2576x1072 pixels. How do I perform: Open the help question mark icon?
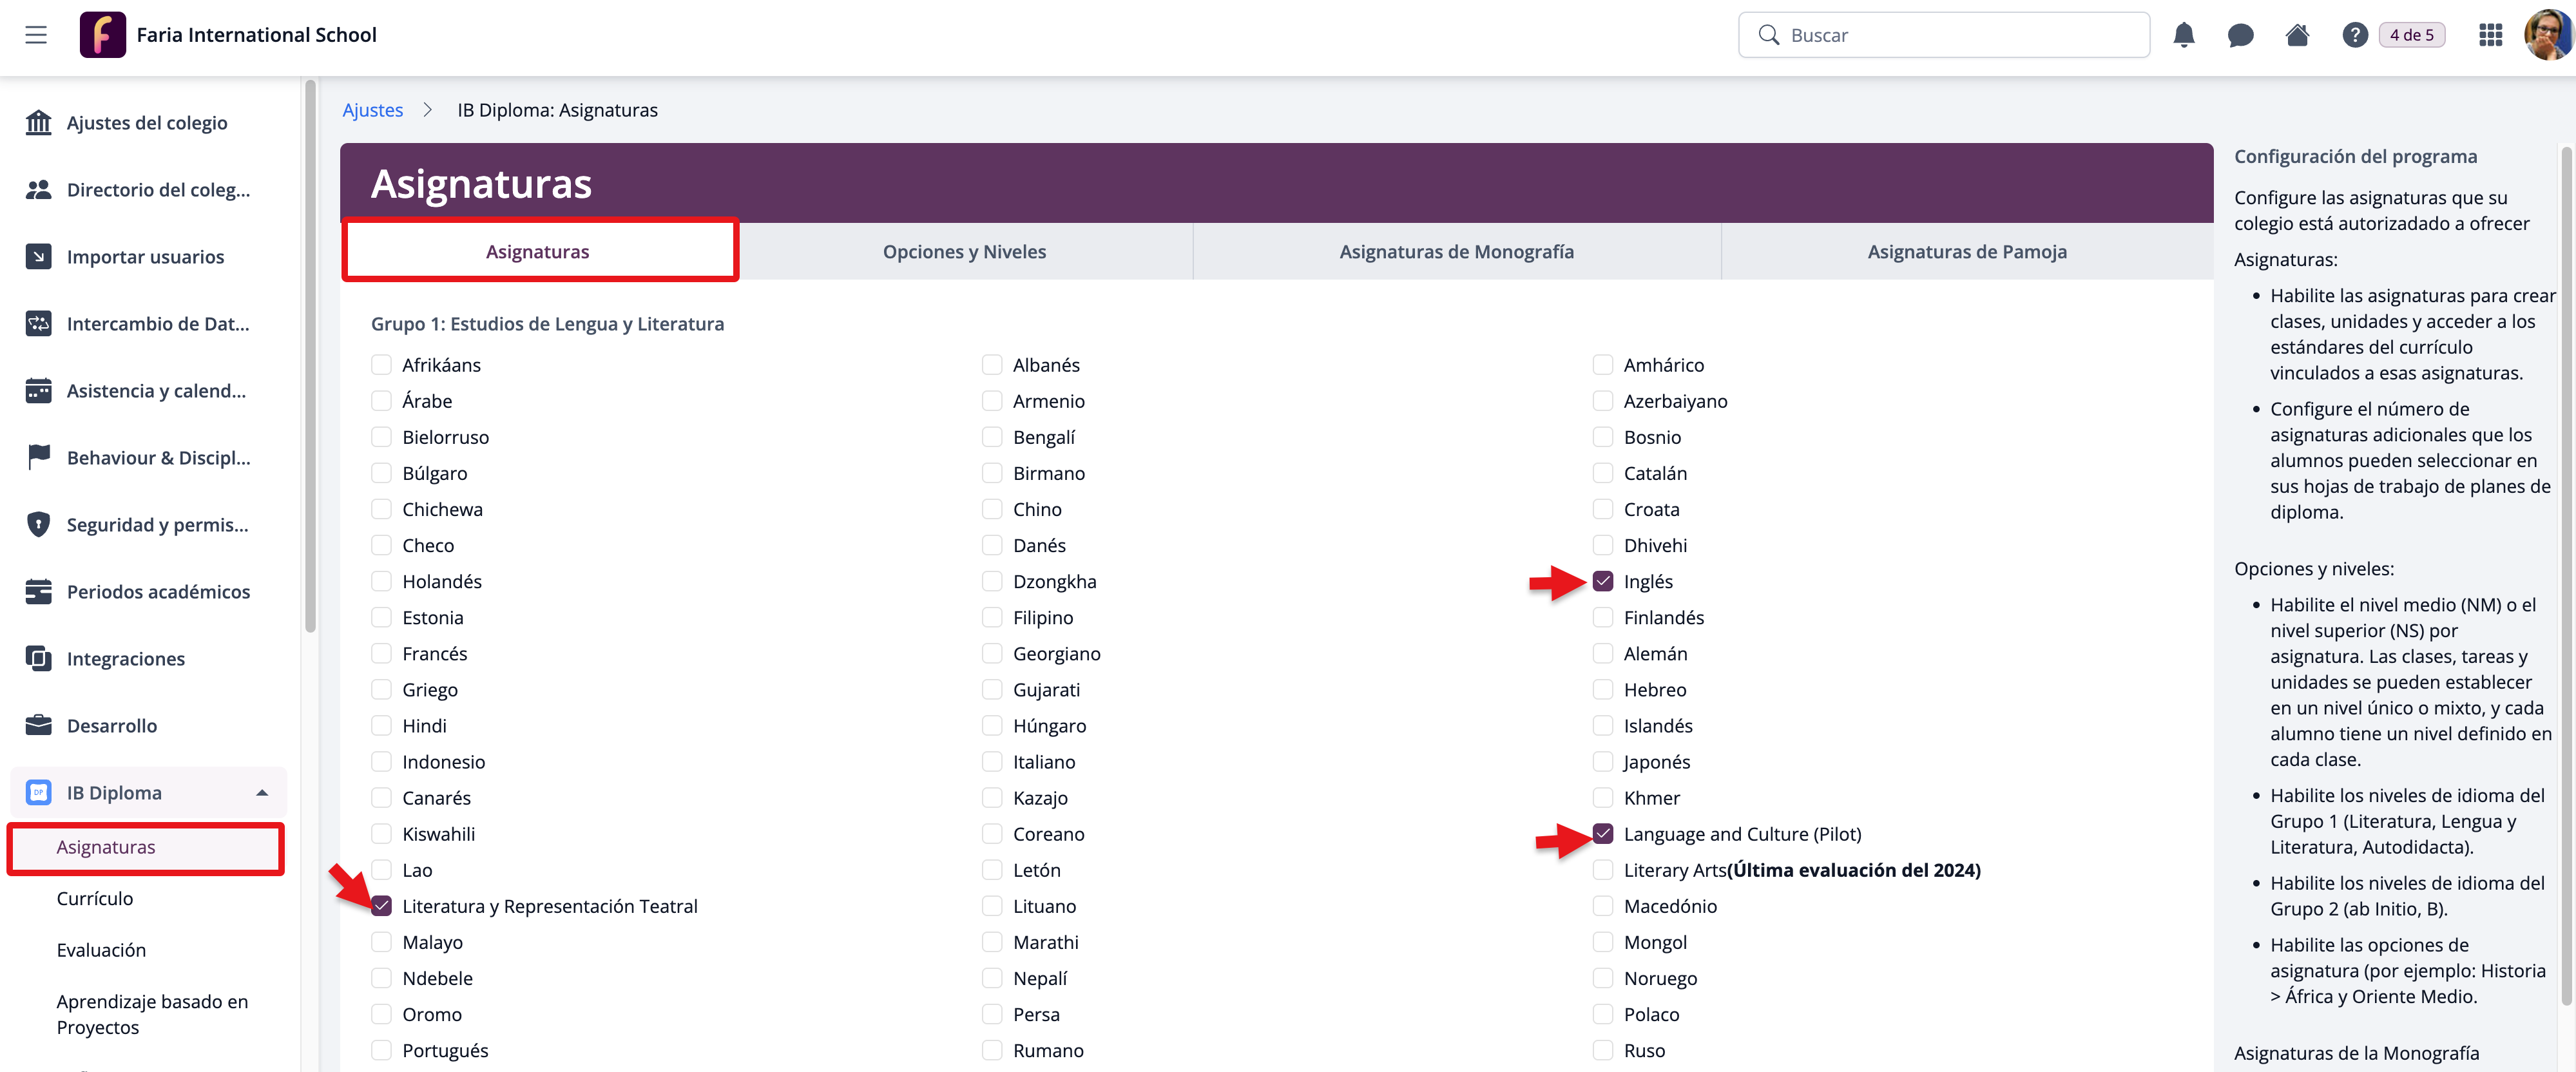pos(2354,35)
